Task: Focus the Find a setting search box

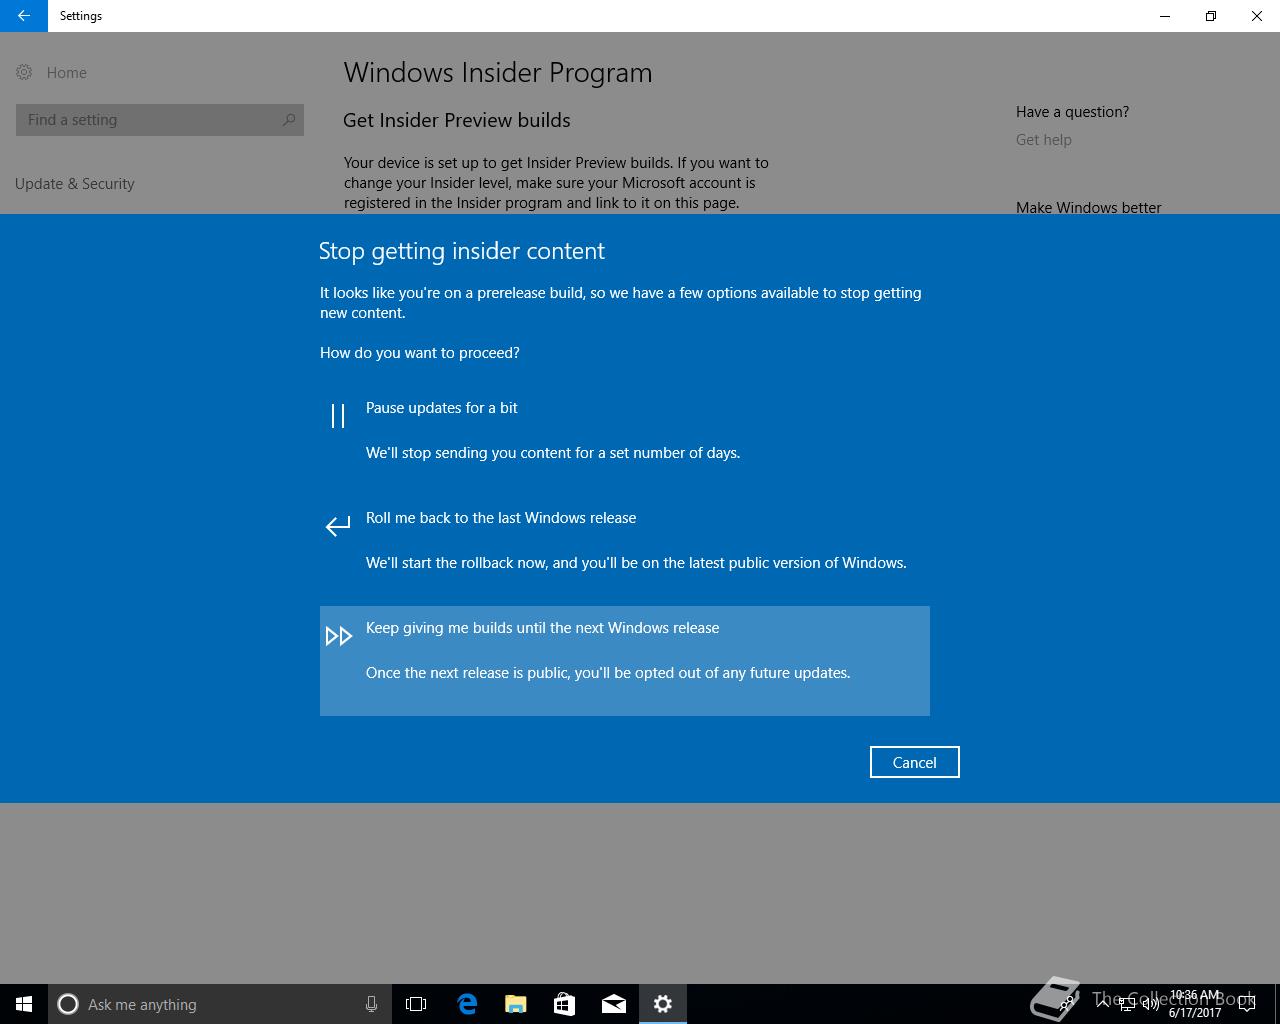Action: click(160, 120)
